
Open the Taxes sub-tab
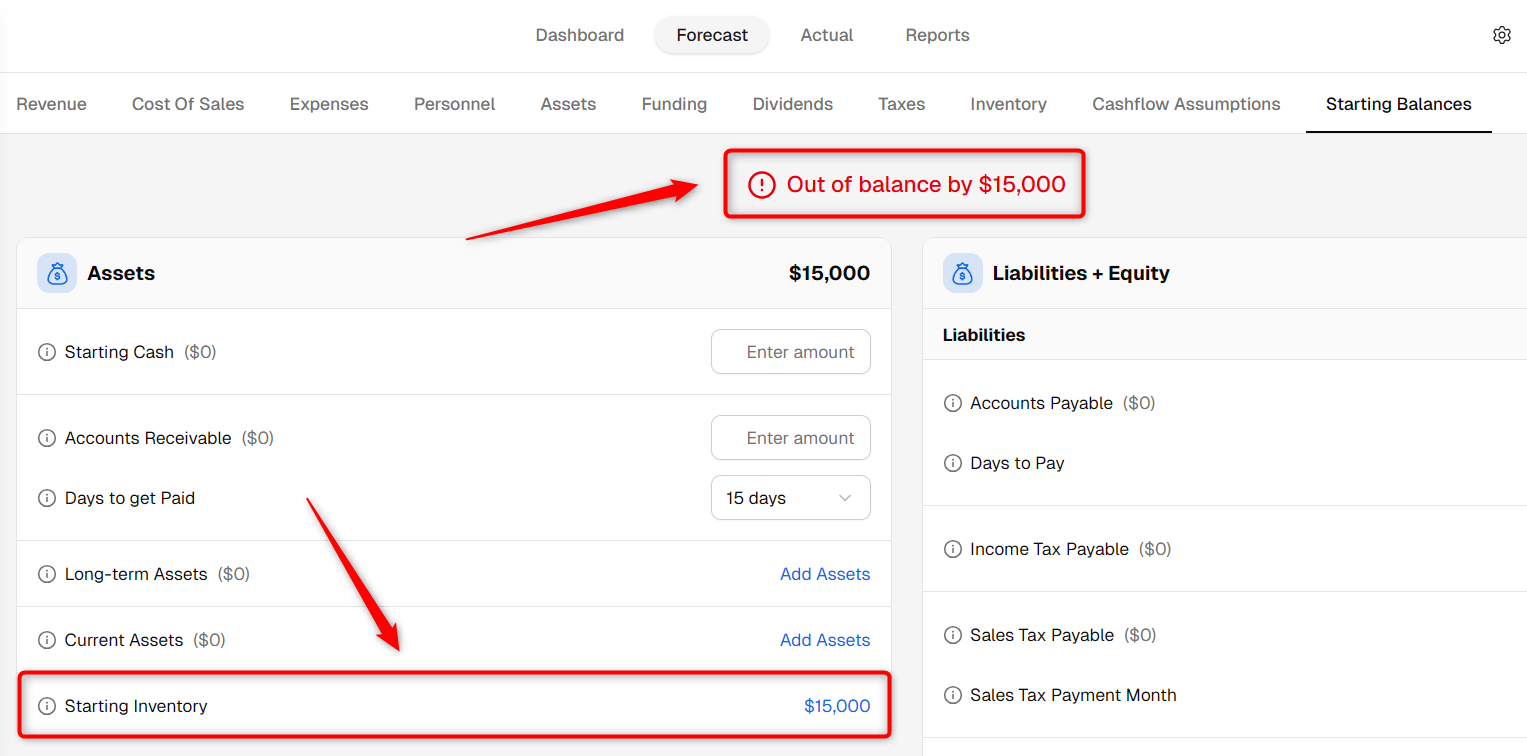pos(901,104)
